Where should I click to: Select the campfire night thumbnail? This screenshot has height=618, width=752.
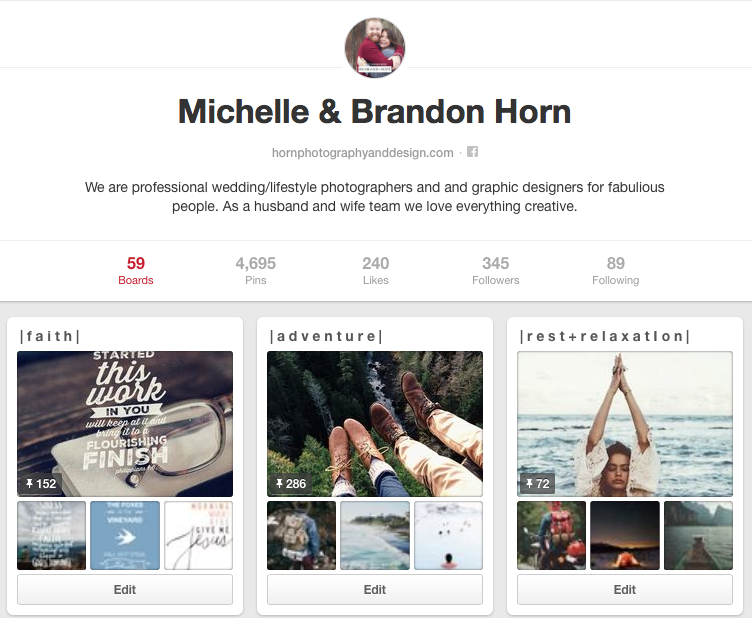click(625, 536)
